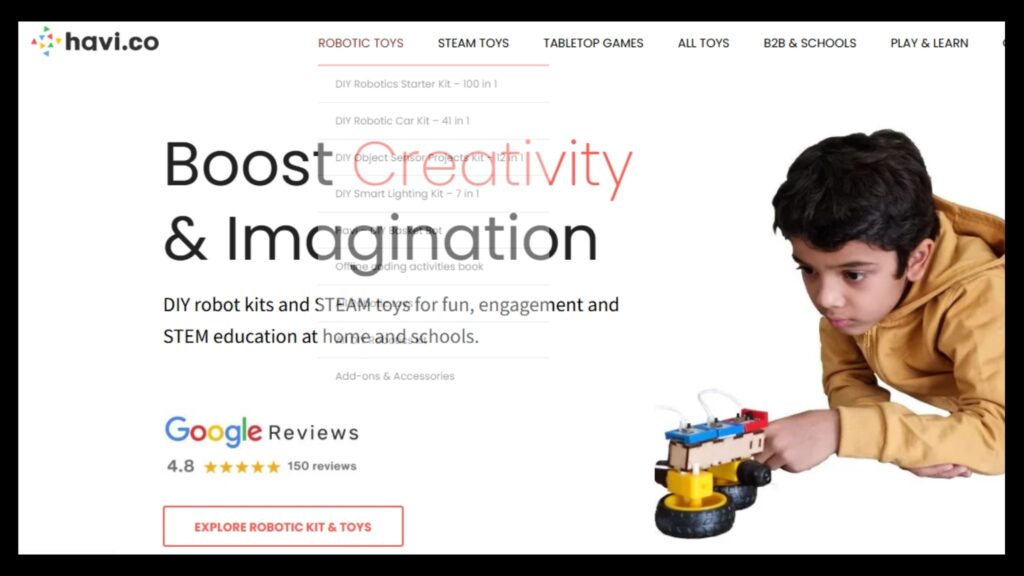Choose DIY Smart Lighting Kit – 7 in 1
1024x576 pixels.
407,193
